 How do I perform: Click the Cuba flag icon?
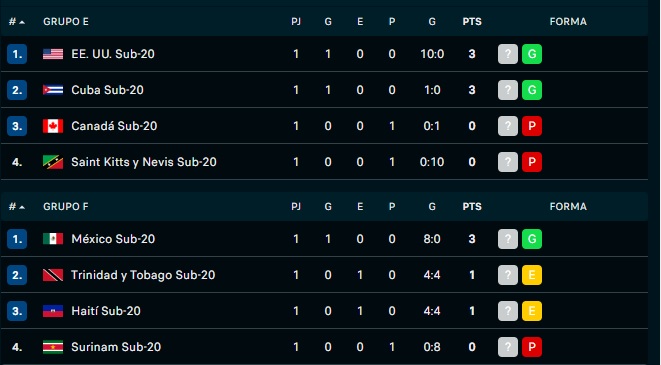[53, 90]
